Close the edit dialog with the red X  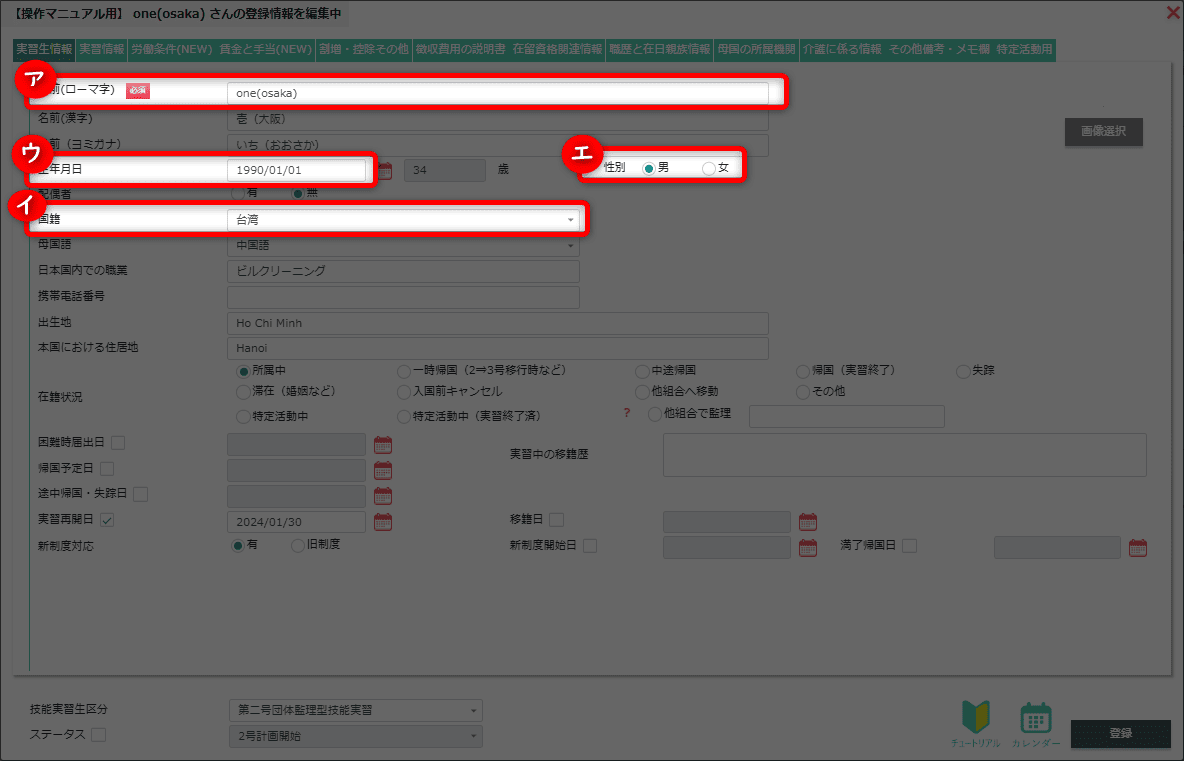pyautogui.click(x=1173, y=12)
